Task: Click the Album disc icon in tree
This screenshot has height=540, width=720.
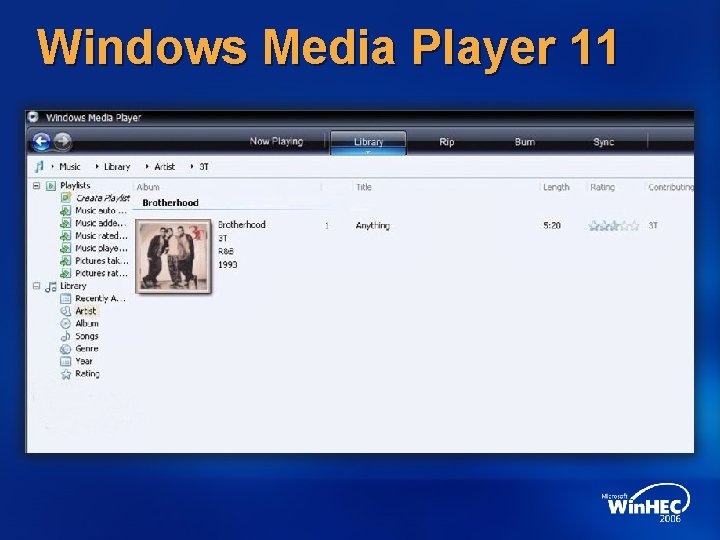Action: [66, 323]
